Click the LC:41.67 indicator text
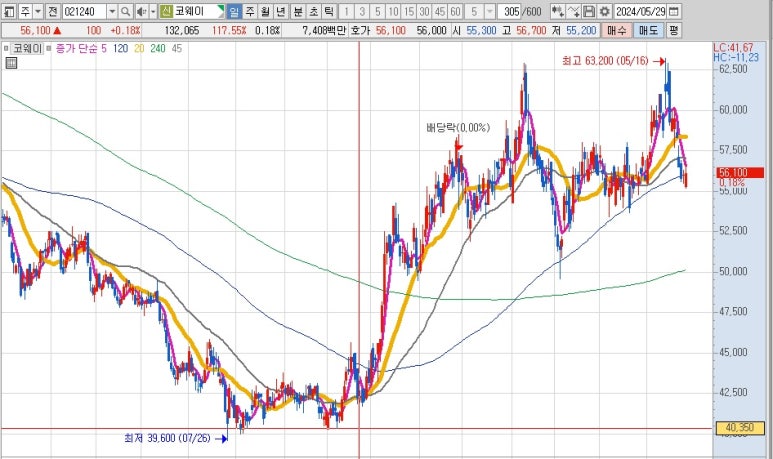This screenshot has width=773, height=459. coord(733,48)
